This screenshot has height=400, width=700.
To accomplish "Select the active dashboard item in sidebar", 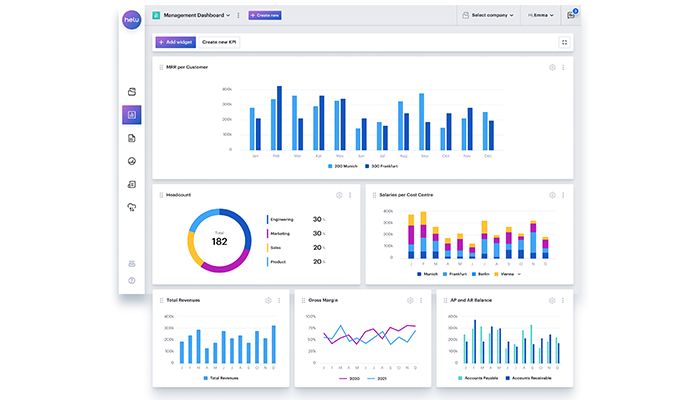I will pos(131,114).
